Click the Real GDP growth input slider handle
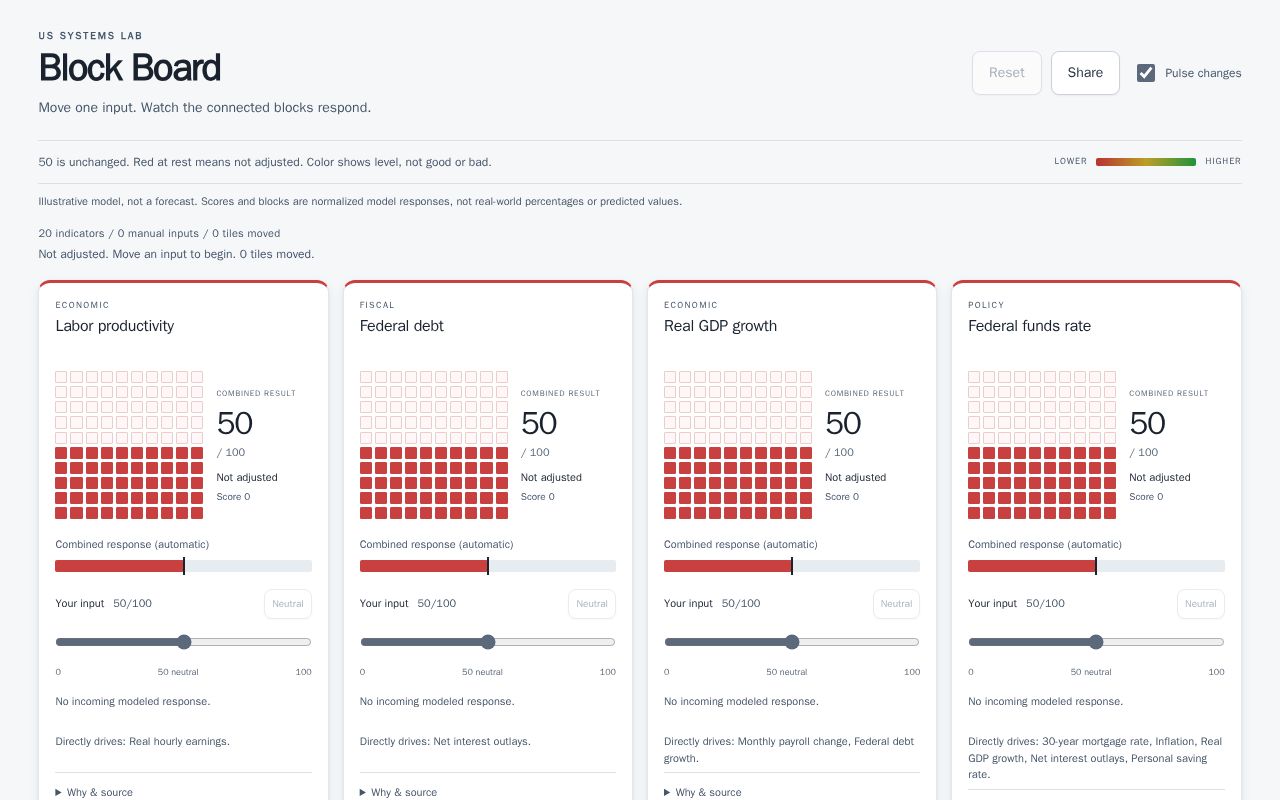Screen dimensions: 1280x800 [x=792, y=642]
